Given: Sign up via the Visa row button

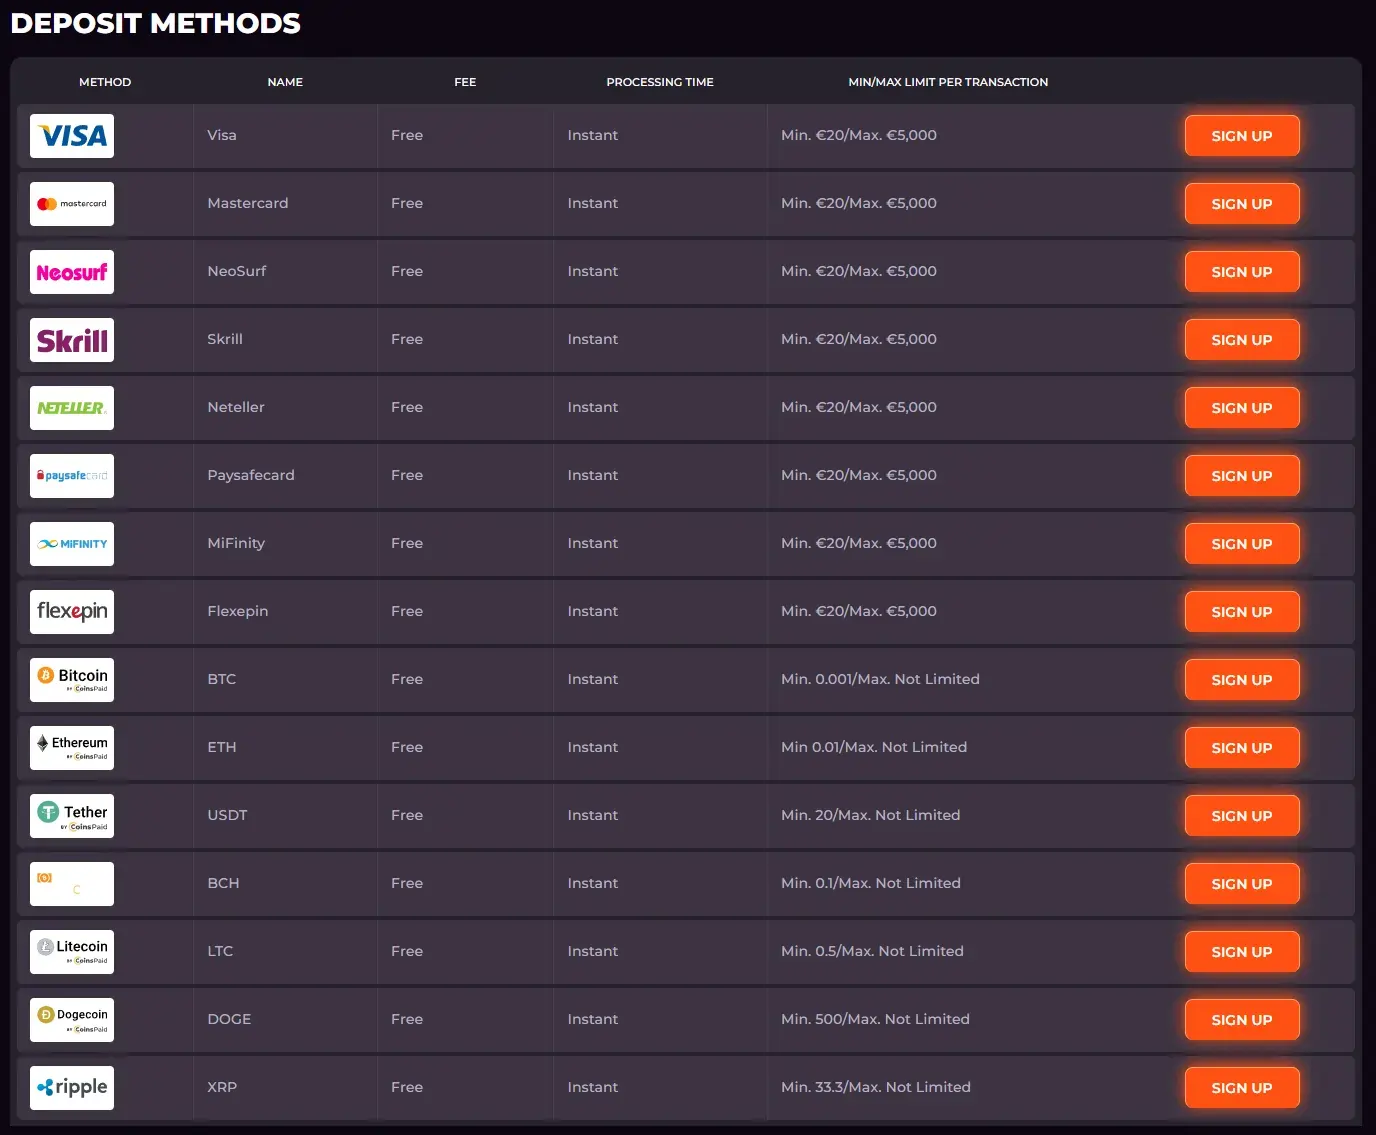Looking at the screenshot, I should pos(1242,136).
